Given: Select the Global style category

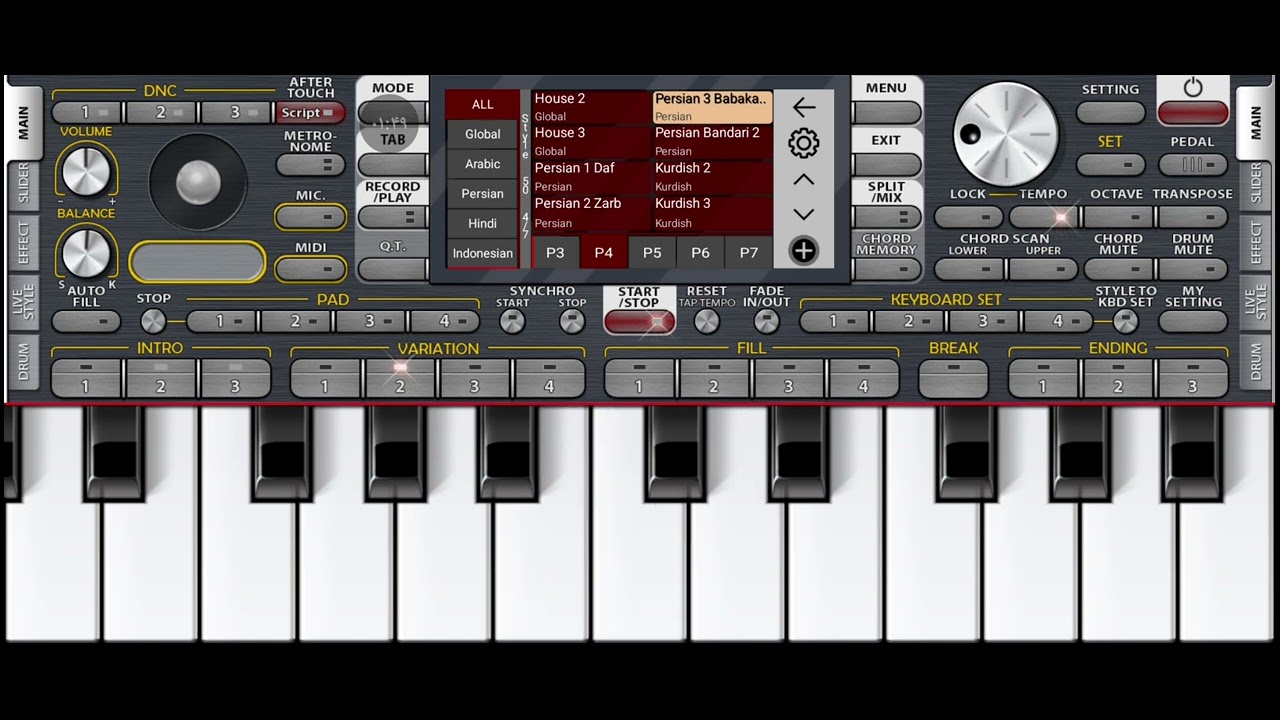Looking at the screenshot, I should coord(482,134).
